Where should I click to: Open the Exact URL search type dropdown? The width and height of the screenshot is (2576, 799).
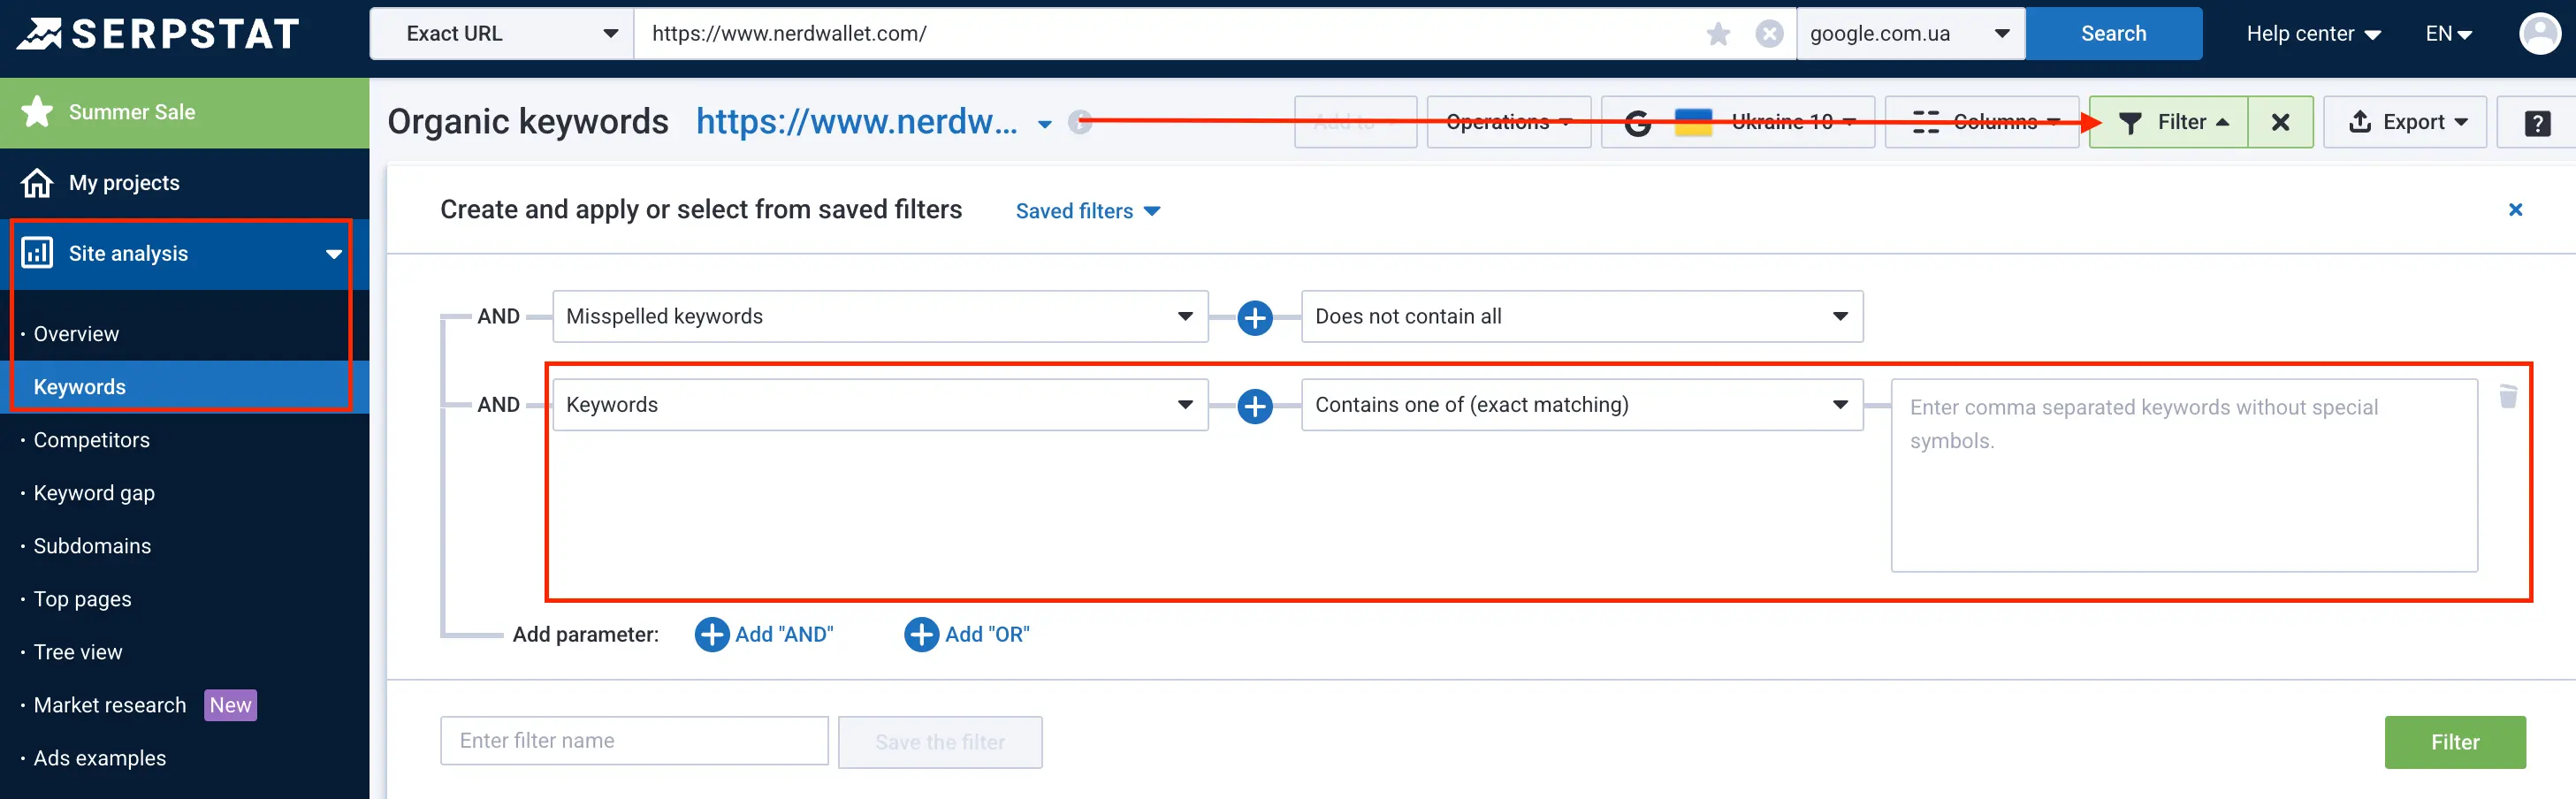coord(502,34)
